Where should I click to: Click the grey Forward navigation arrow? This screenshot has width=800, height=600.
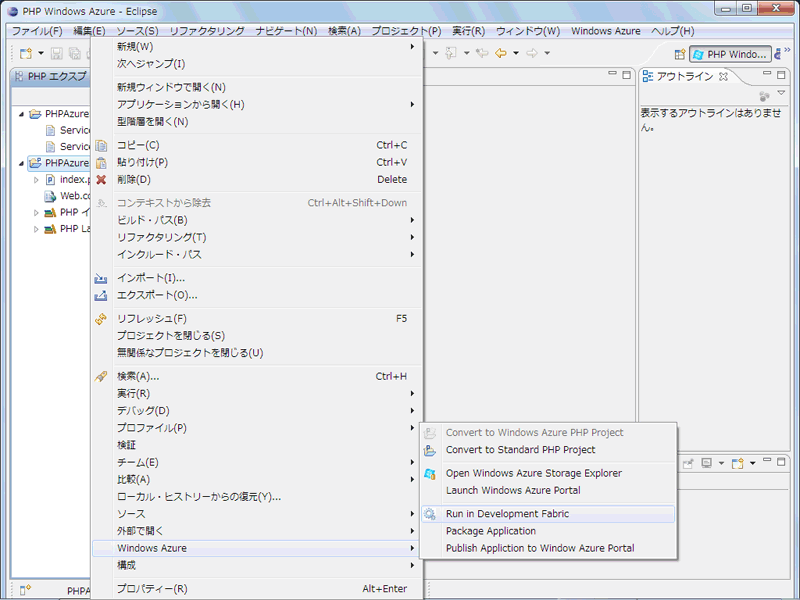click(532, 53)
